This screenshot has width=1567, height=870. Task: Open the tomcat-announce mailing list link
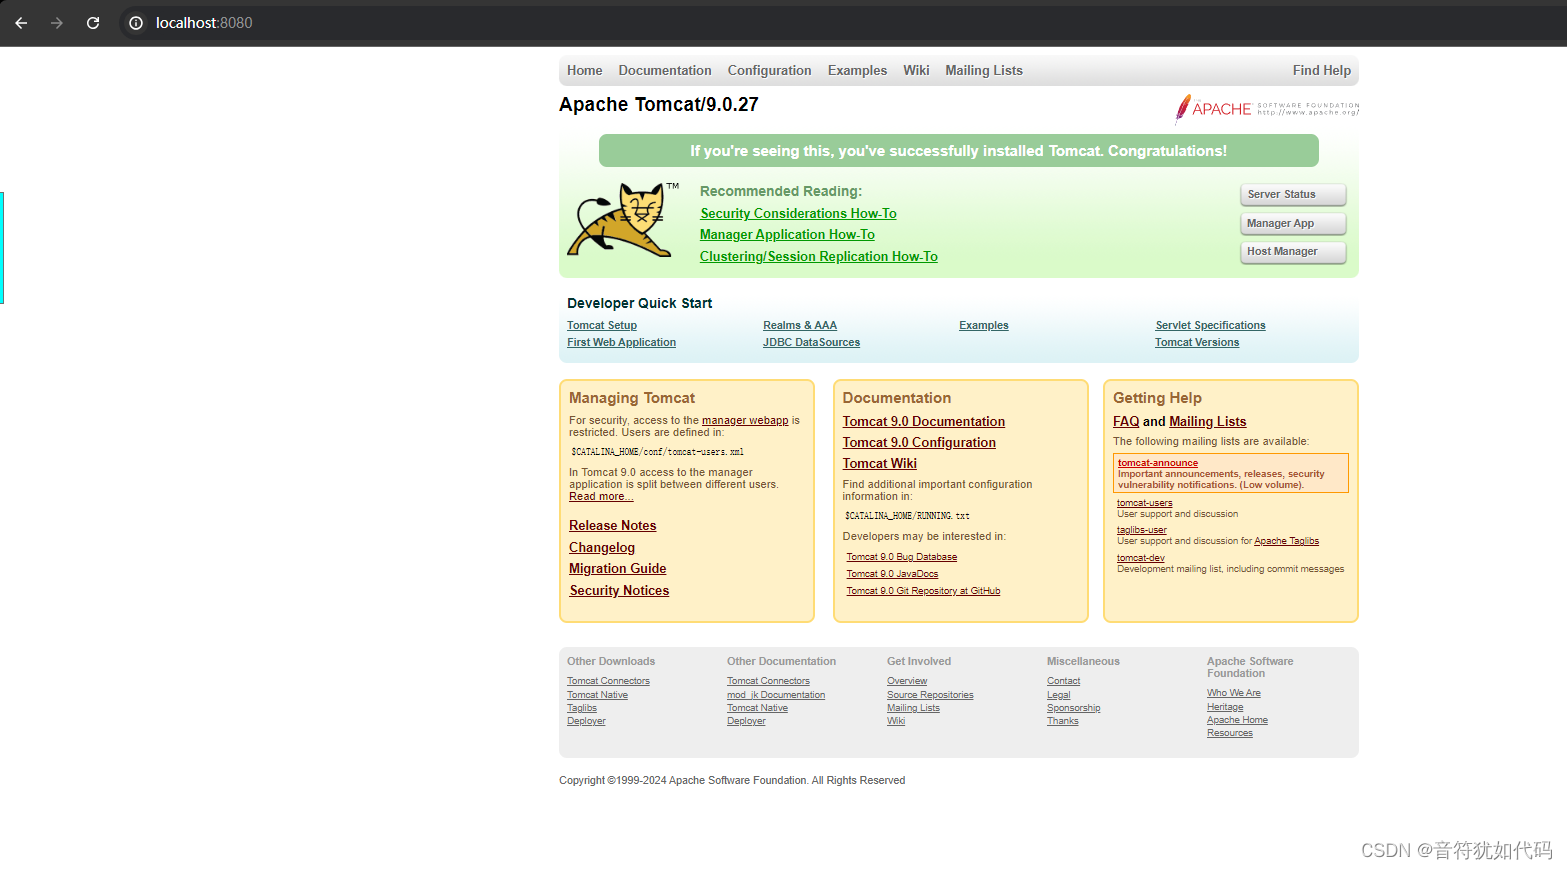click(x=1158, y=463)
